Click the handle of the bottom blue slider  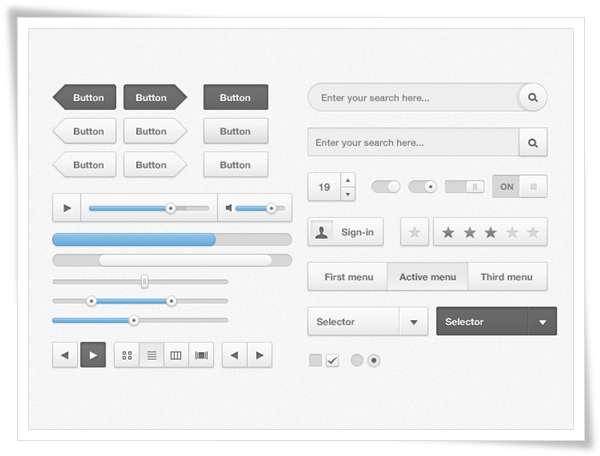point(134,320)
